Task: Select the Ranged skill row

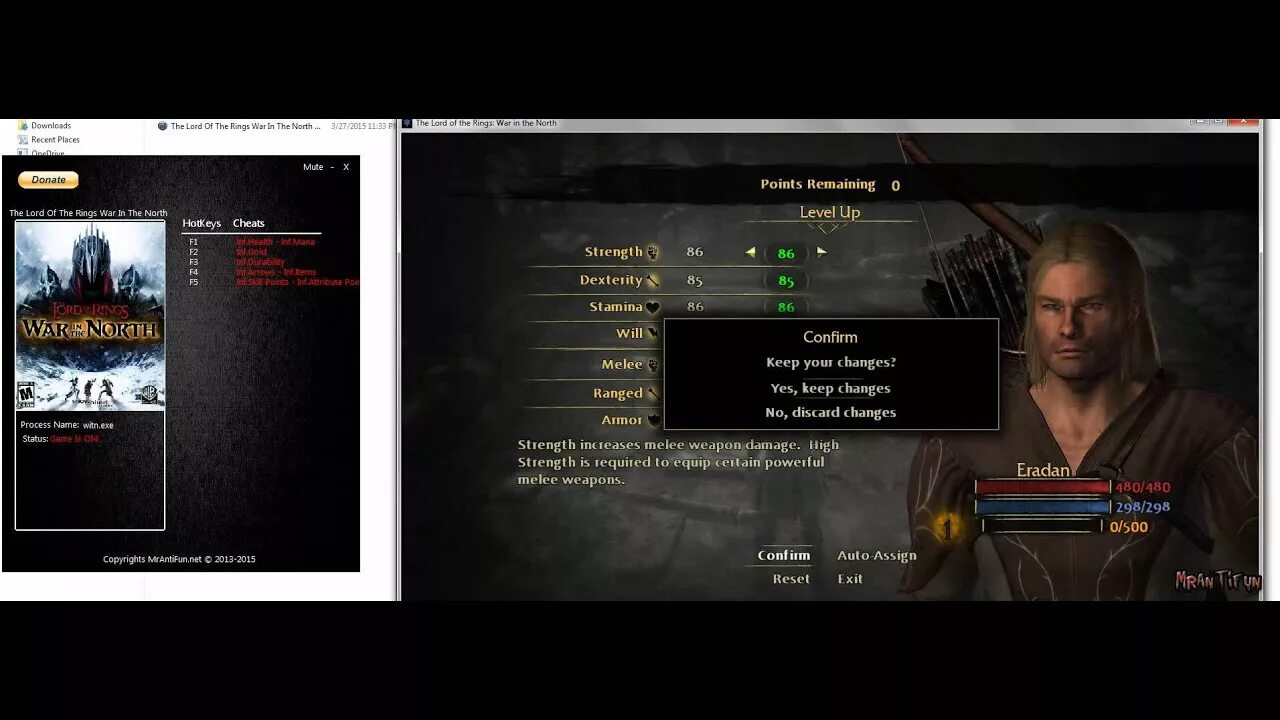Action: 596,394
